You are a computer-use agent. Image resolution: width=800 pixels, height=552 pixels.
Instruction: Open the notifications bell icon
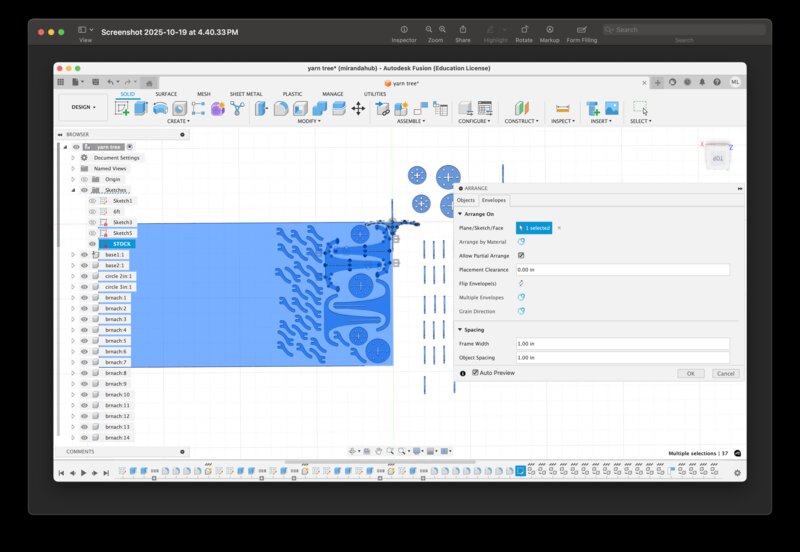(703, 82)
